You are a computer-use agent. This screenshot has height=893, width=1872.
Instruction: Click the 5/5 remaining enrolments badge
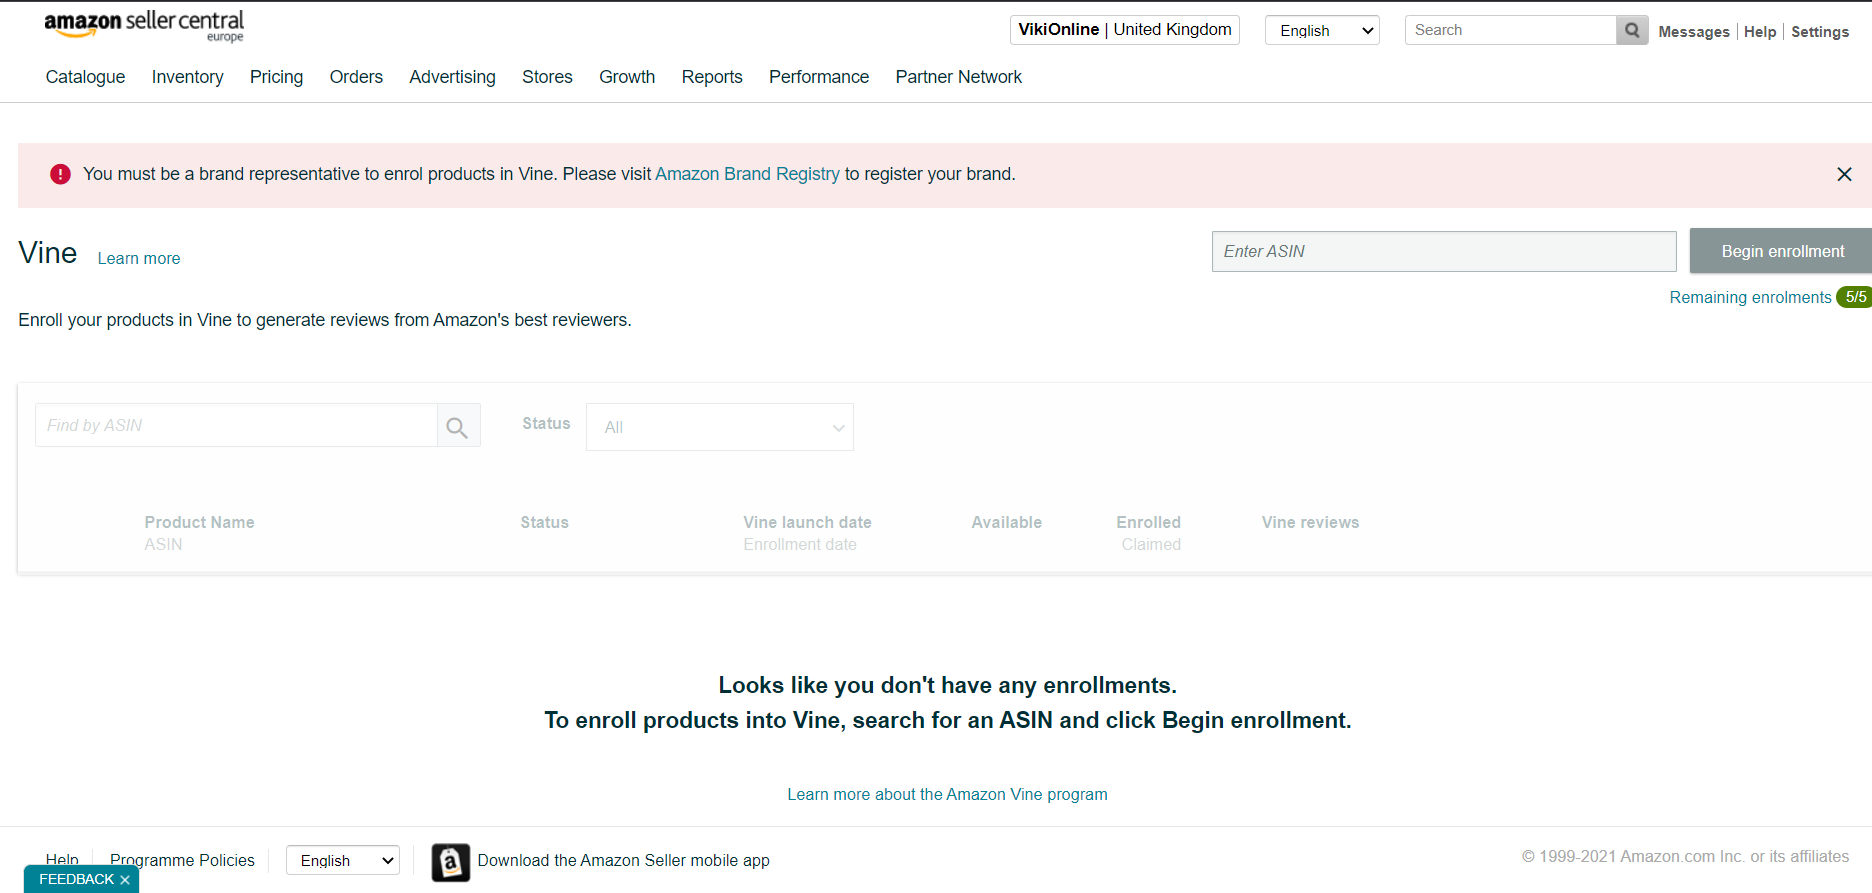(1855, 297)
